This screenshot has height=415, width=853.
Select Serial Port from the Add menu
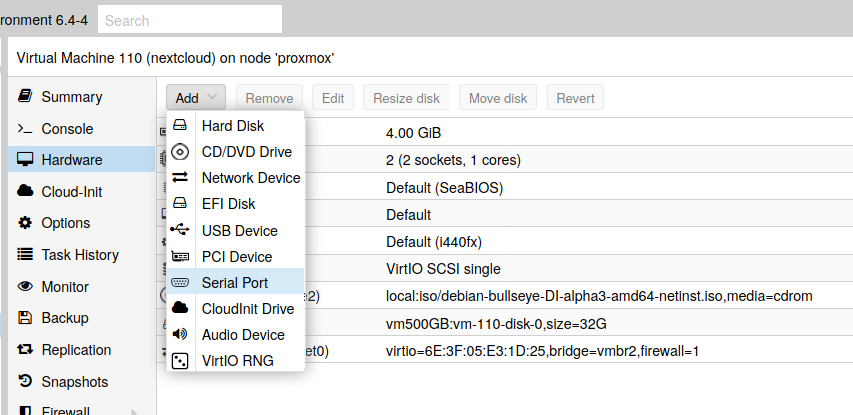click(235, 283)
